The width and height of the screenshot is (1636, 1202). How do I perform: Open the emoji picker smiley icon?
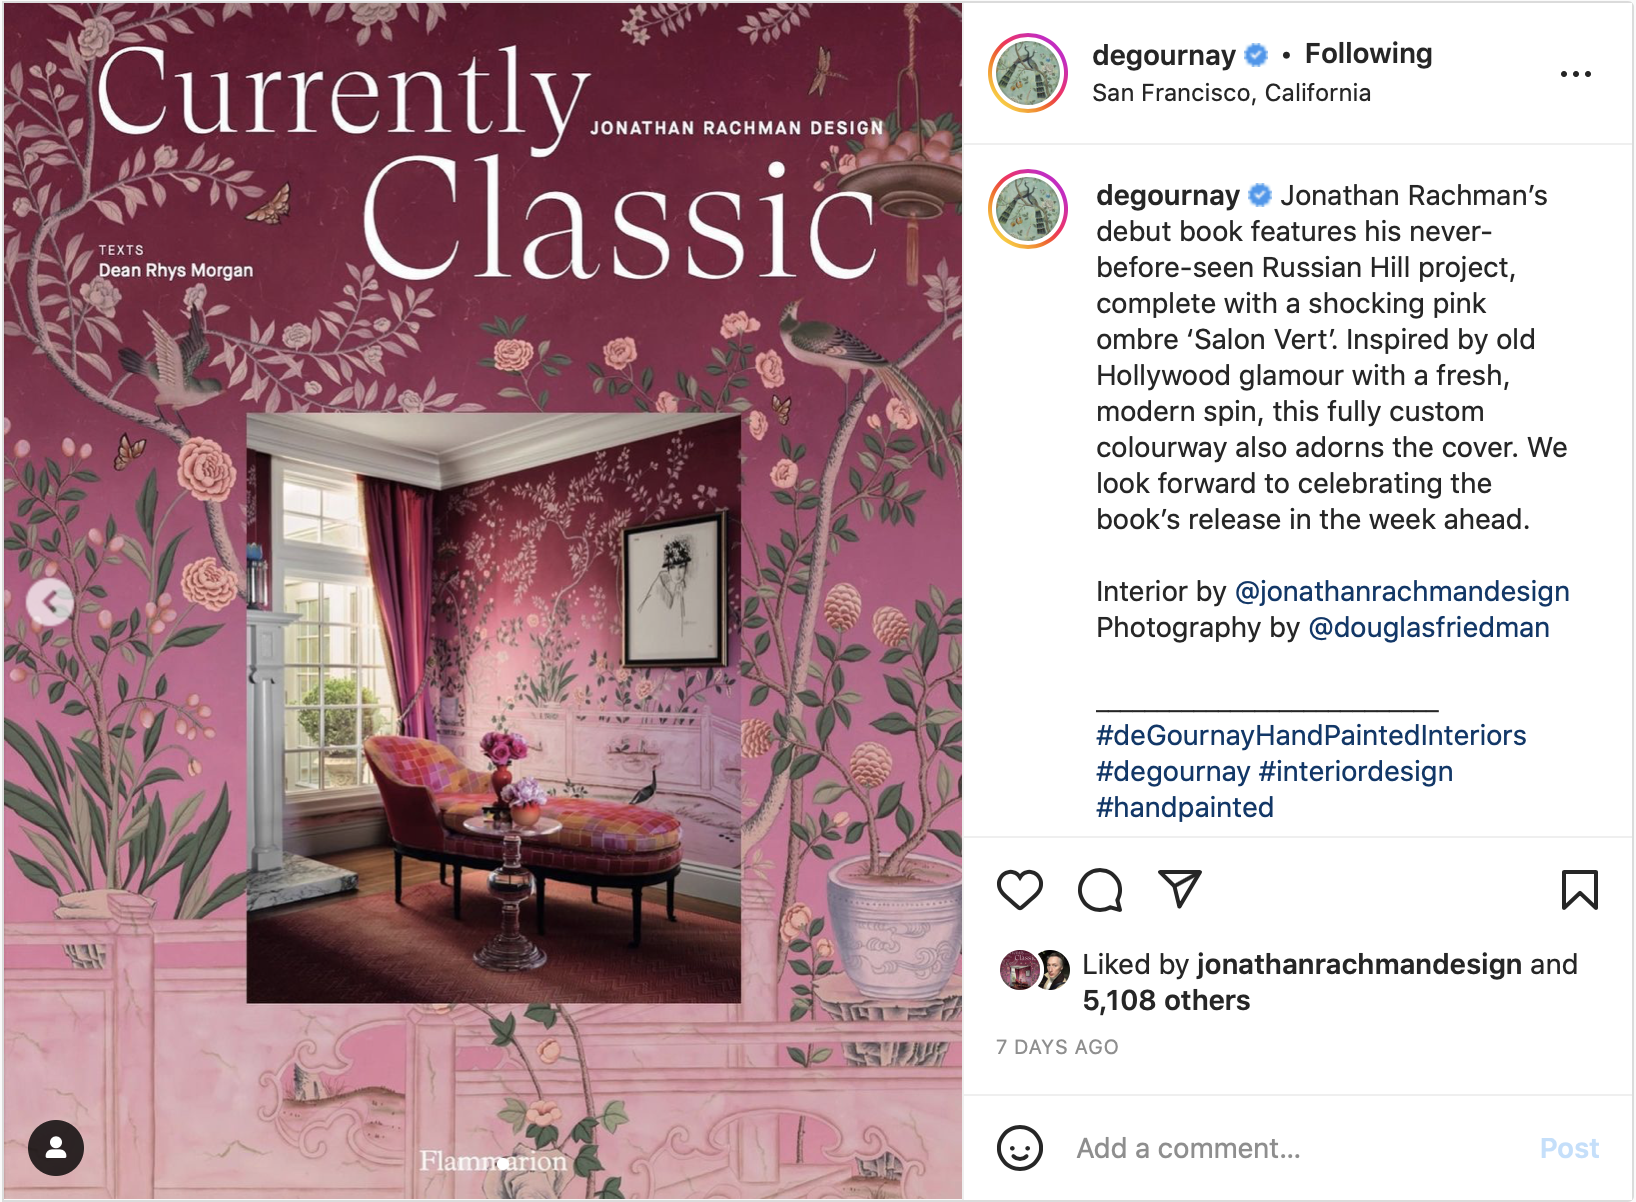coord(1019,1148)
